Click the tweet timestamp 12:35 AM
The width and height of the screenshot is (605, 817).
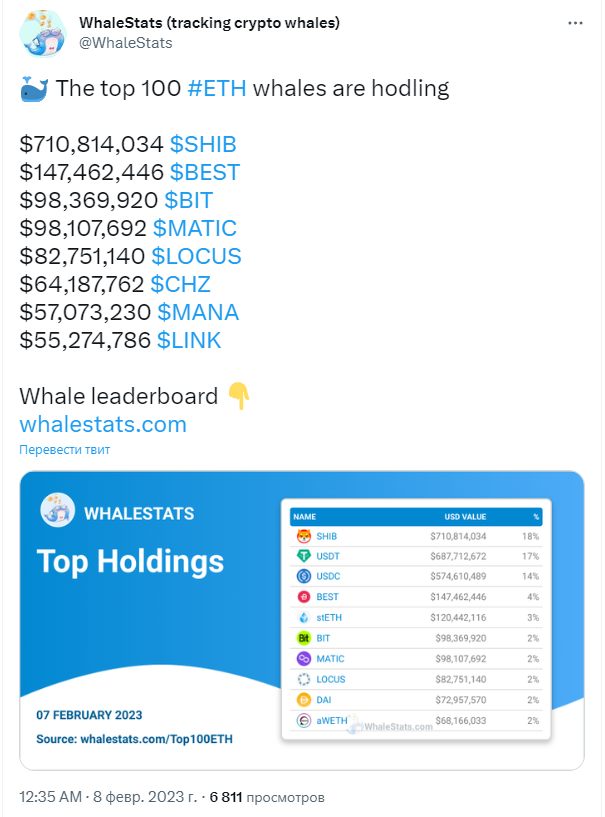(51, 797)
